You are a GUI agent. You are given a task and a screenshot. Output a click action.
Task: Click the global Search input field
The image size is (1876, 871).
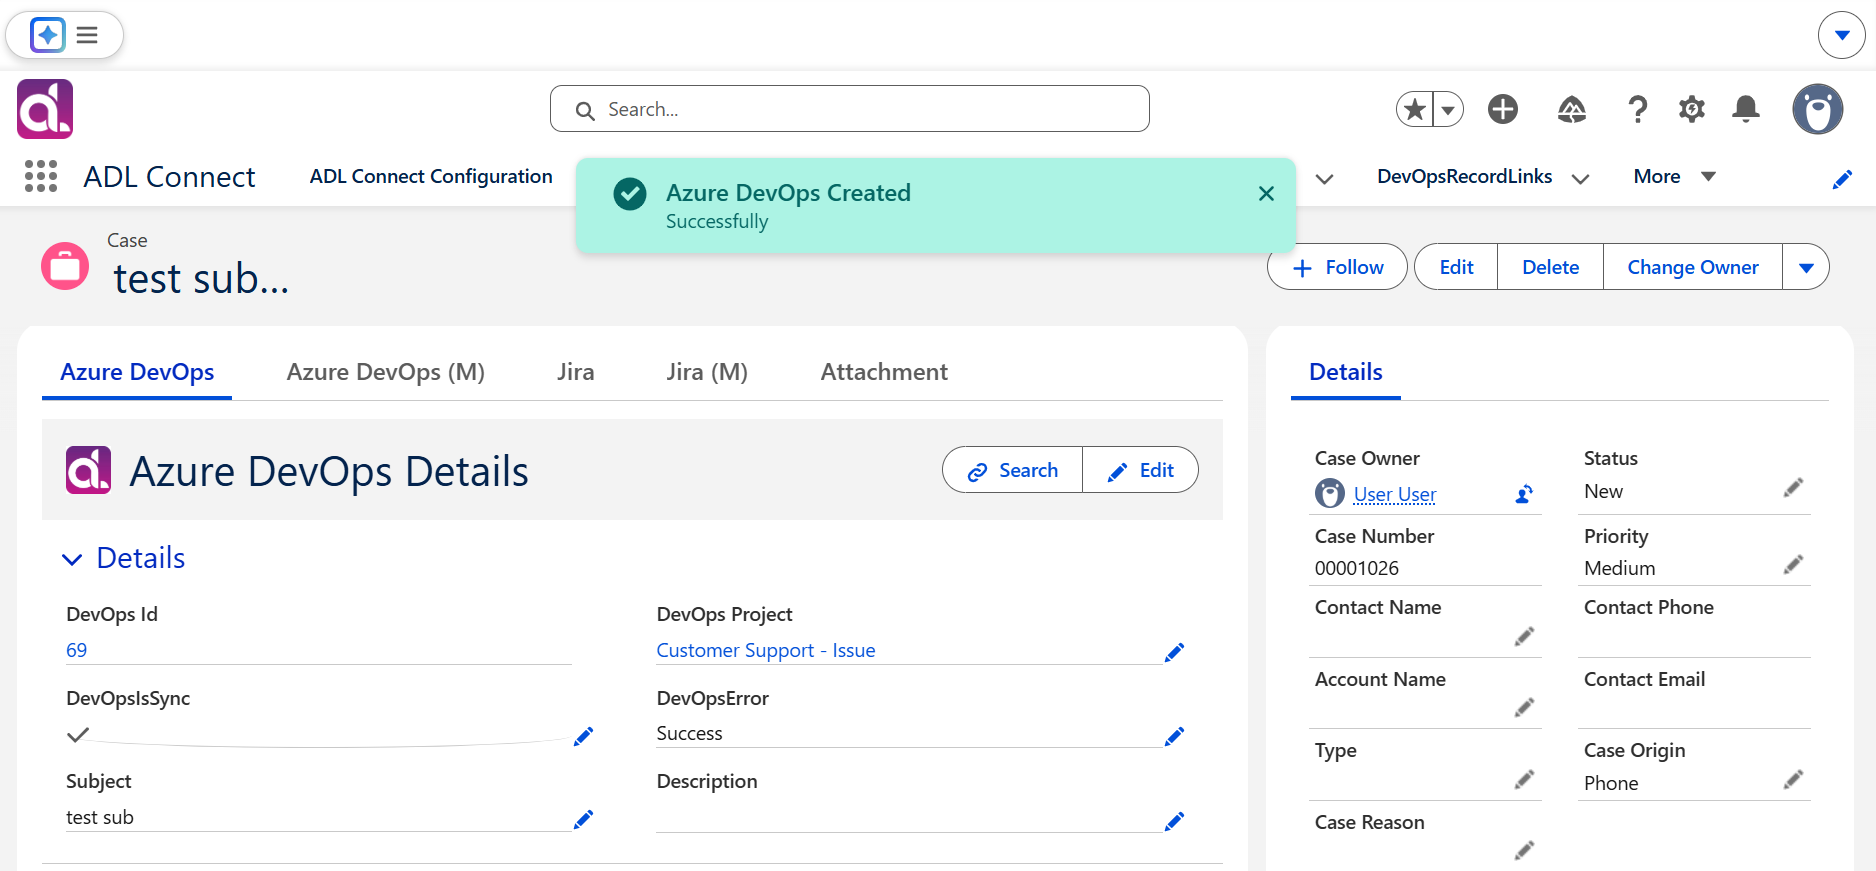850,109
